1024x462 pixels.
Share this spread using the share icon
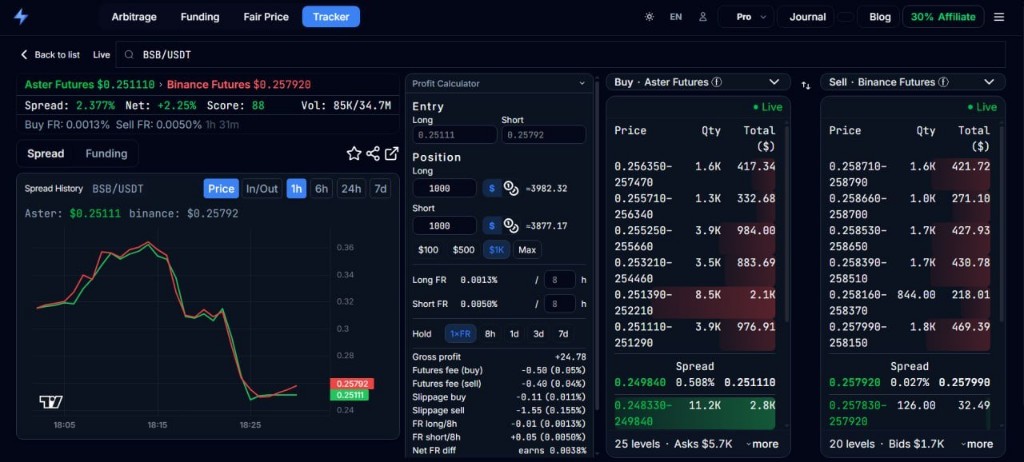click(x=373, y=154)
